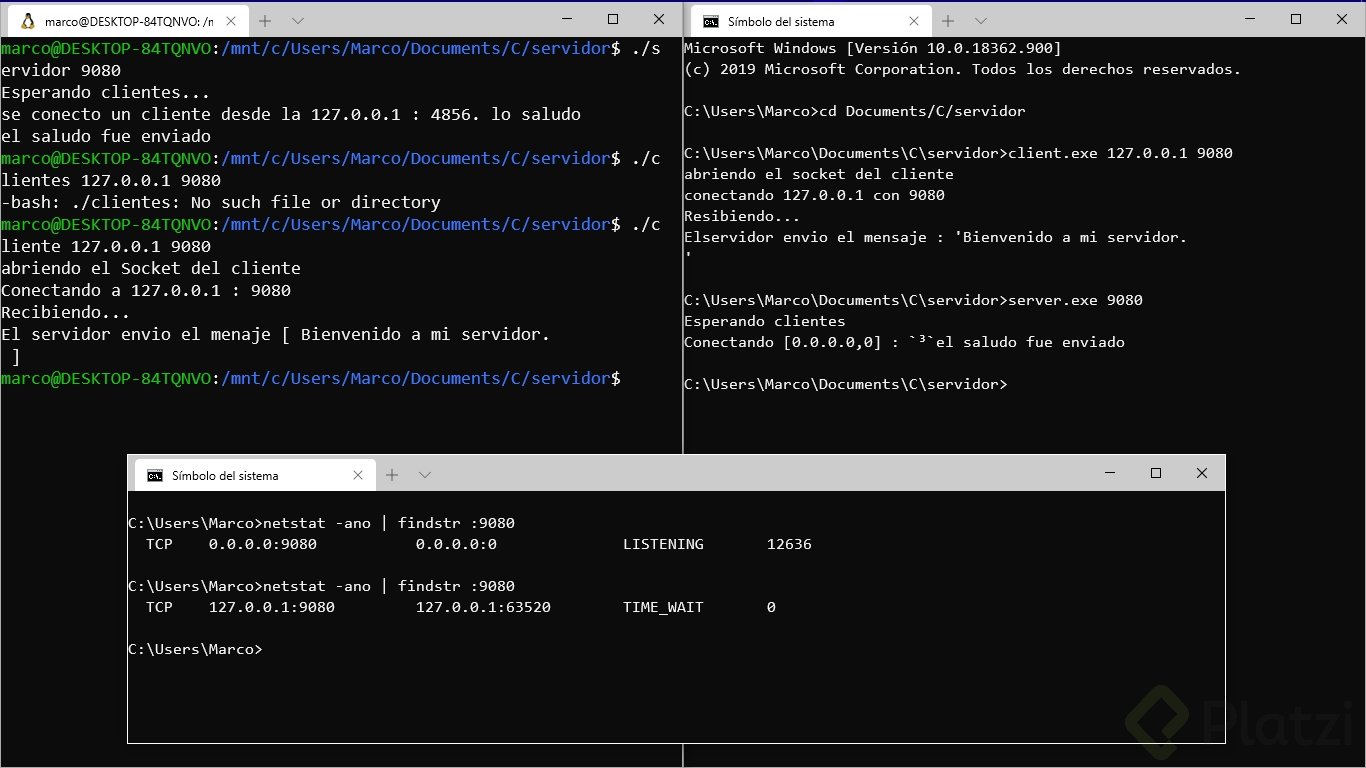The image size is (1366, 768).
Task: Maximize the netstat command prompt window
Action: 1156,473
